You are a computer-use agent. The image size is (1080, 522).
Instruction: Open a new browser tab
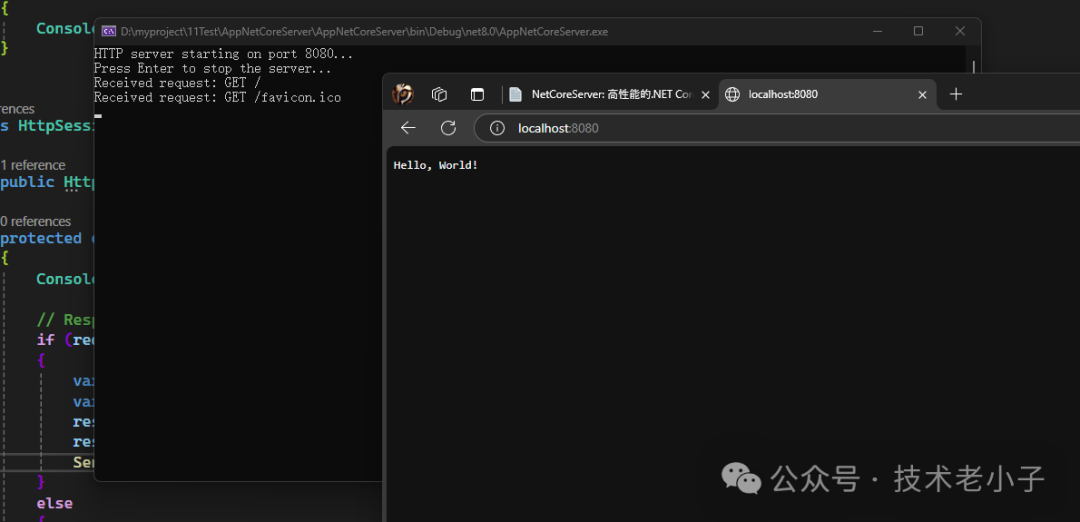click(956, 94)
